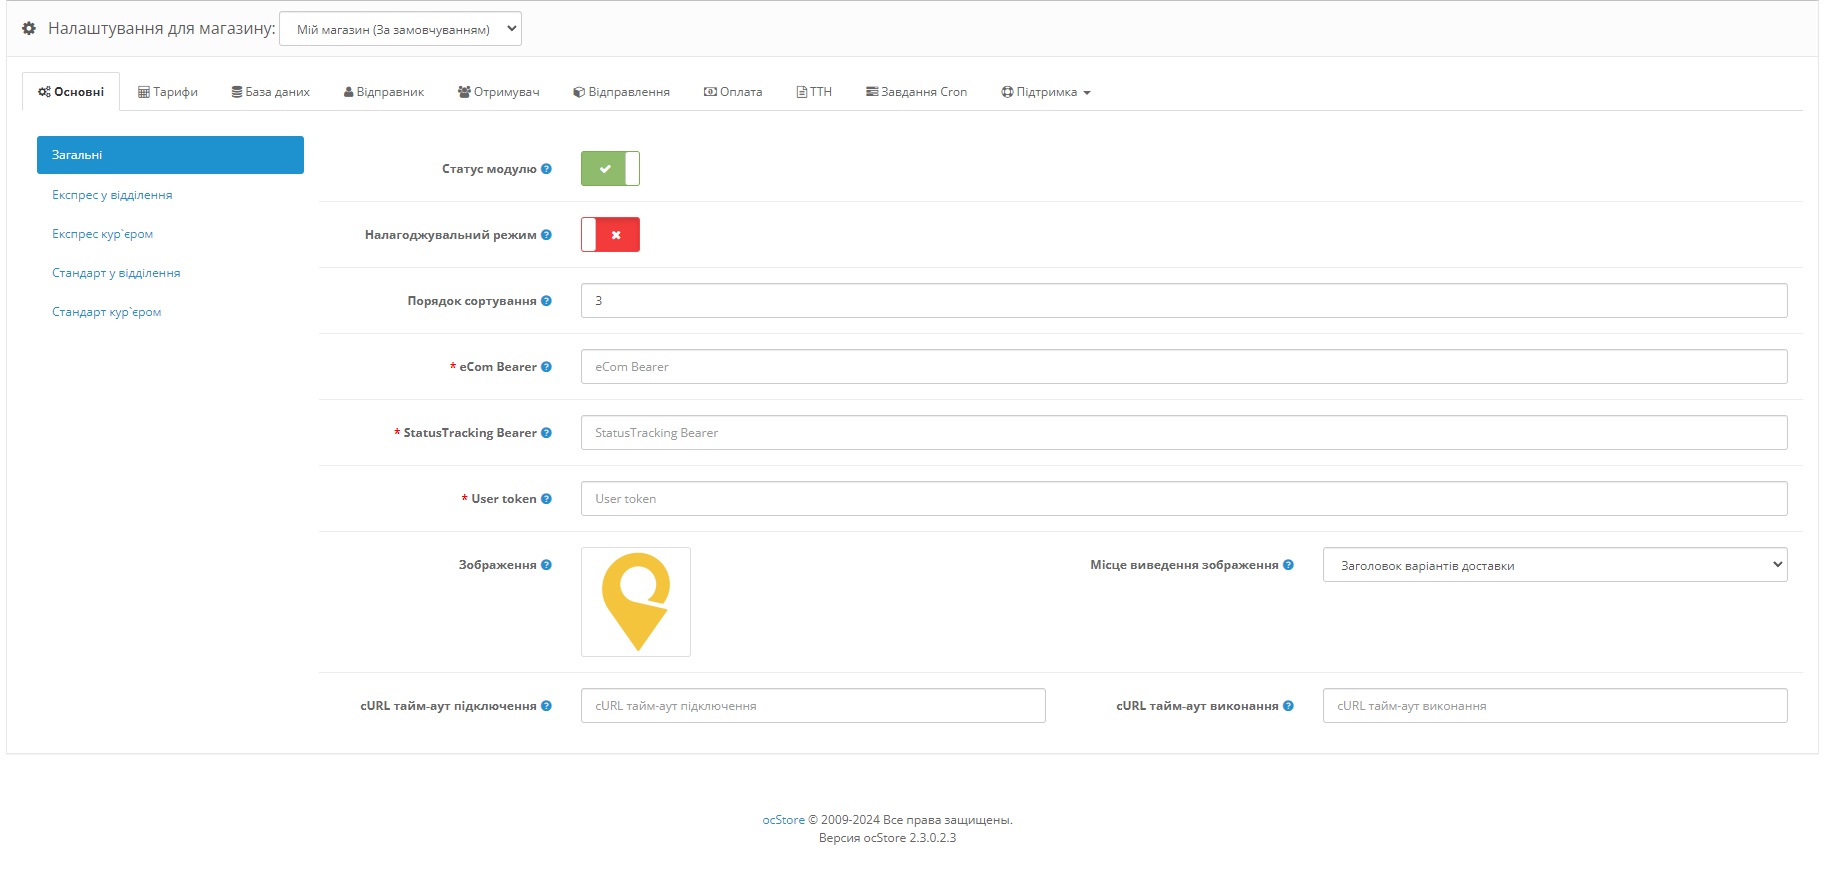Open Експрес у відділення settings
The width and height of the screenshot is (1845, 872).
pyautogui.click(x=170, y=195)
